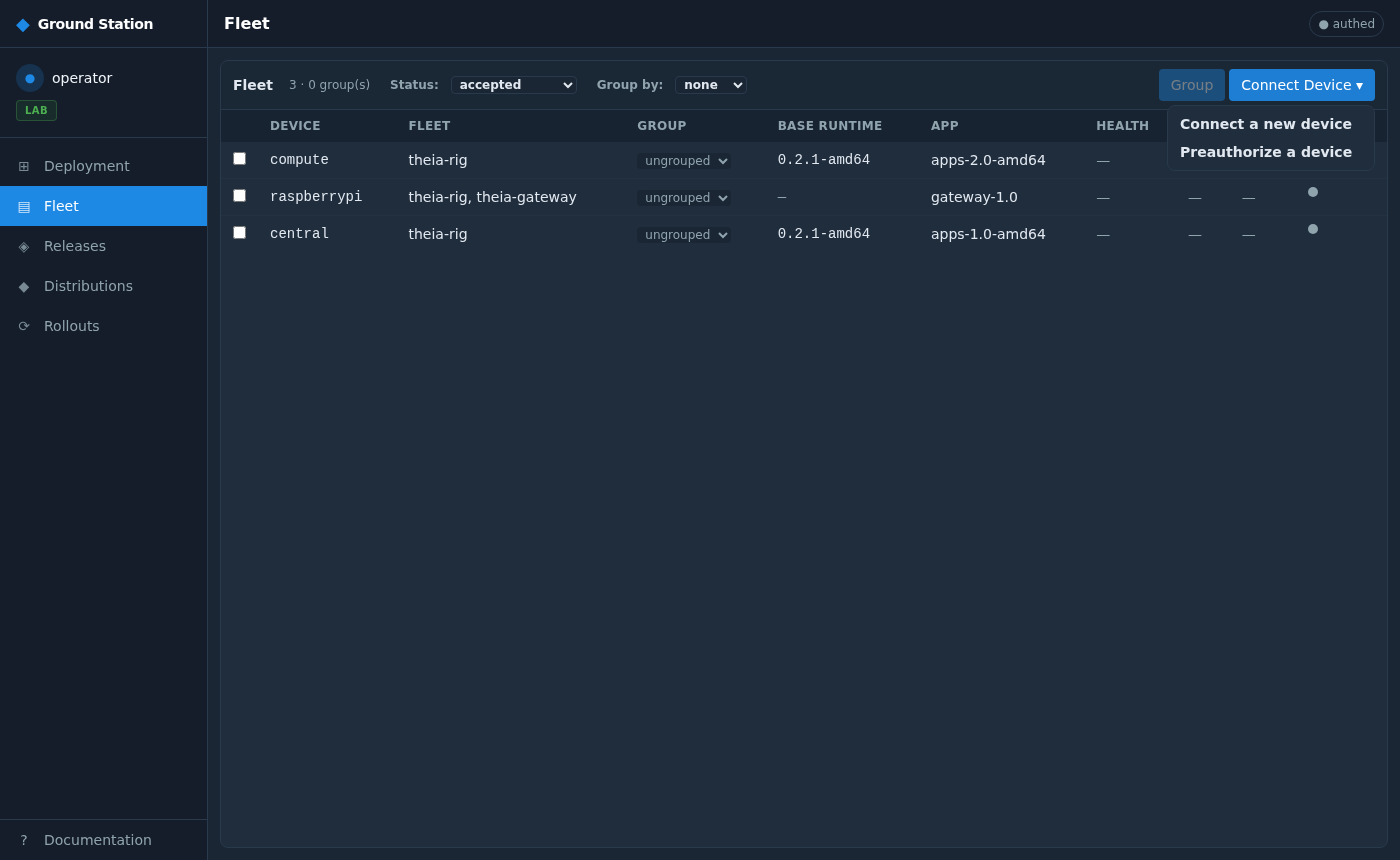Open the Rollouts page
The image size is (1400, 860).
click(x=104, y=326)
